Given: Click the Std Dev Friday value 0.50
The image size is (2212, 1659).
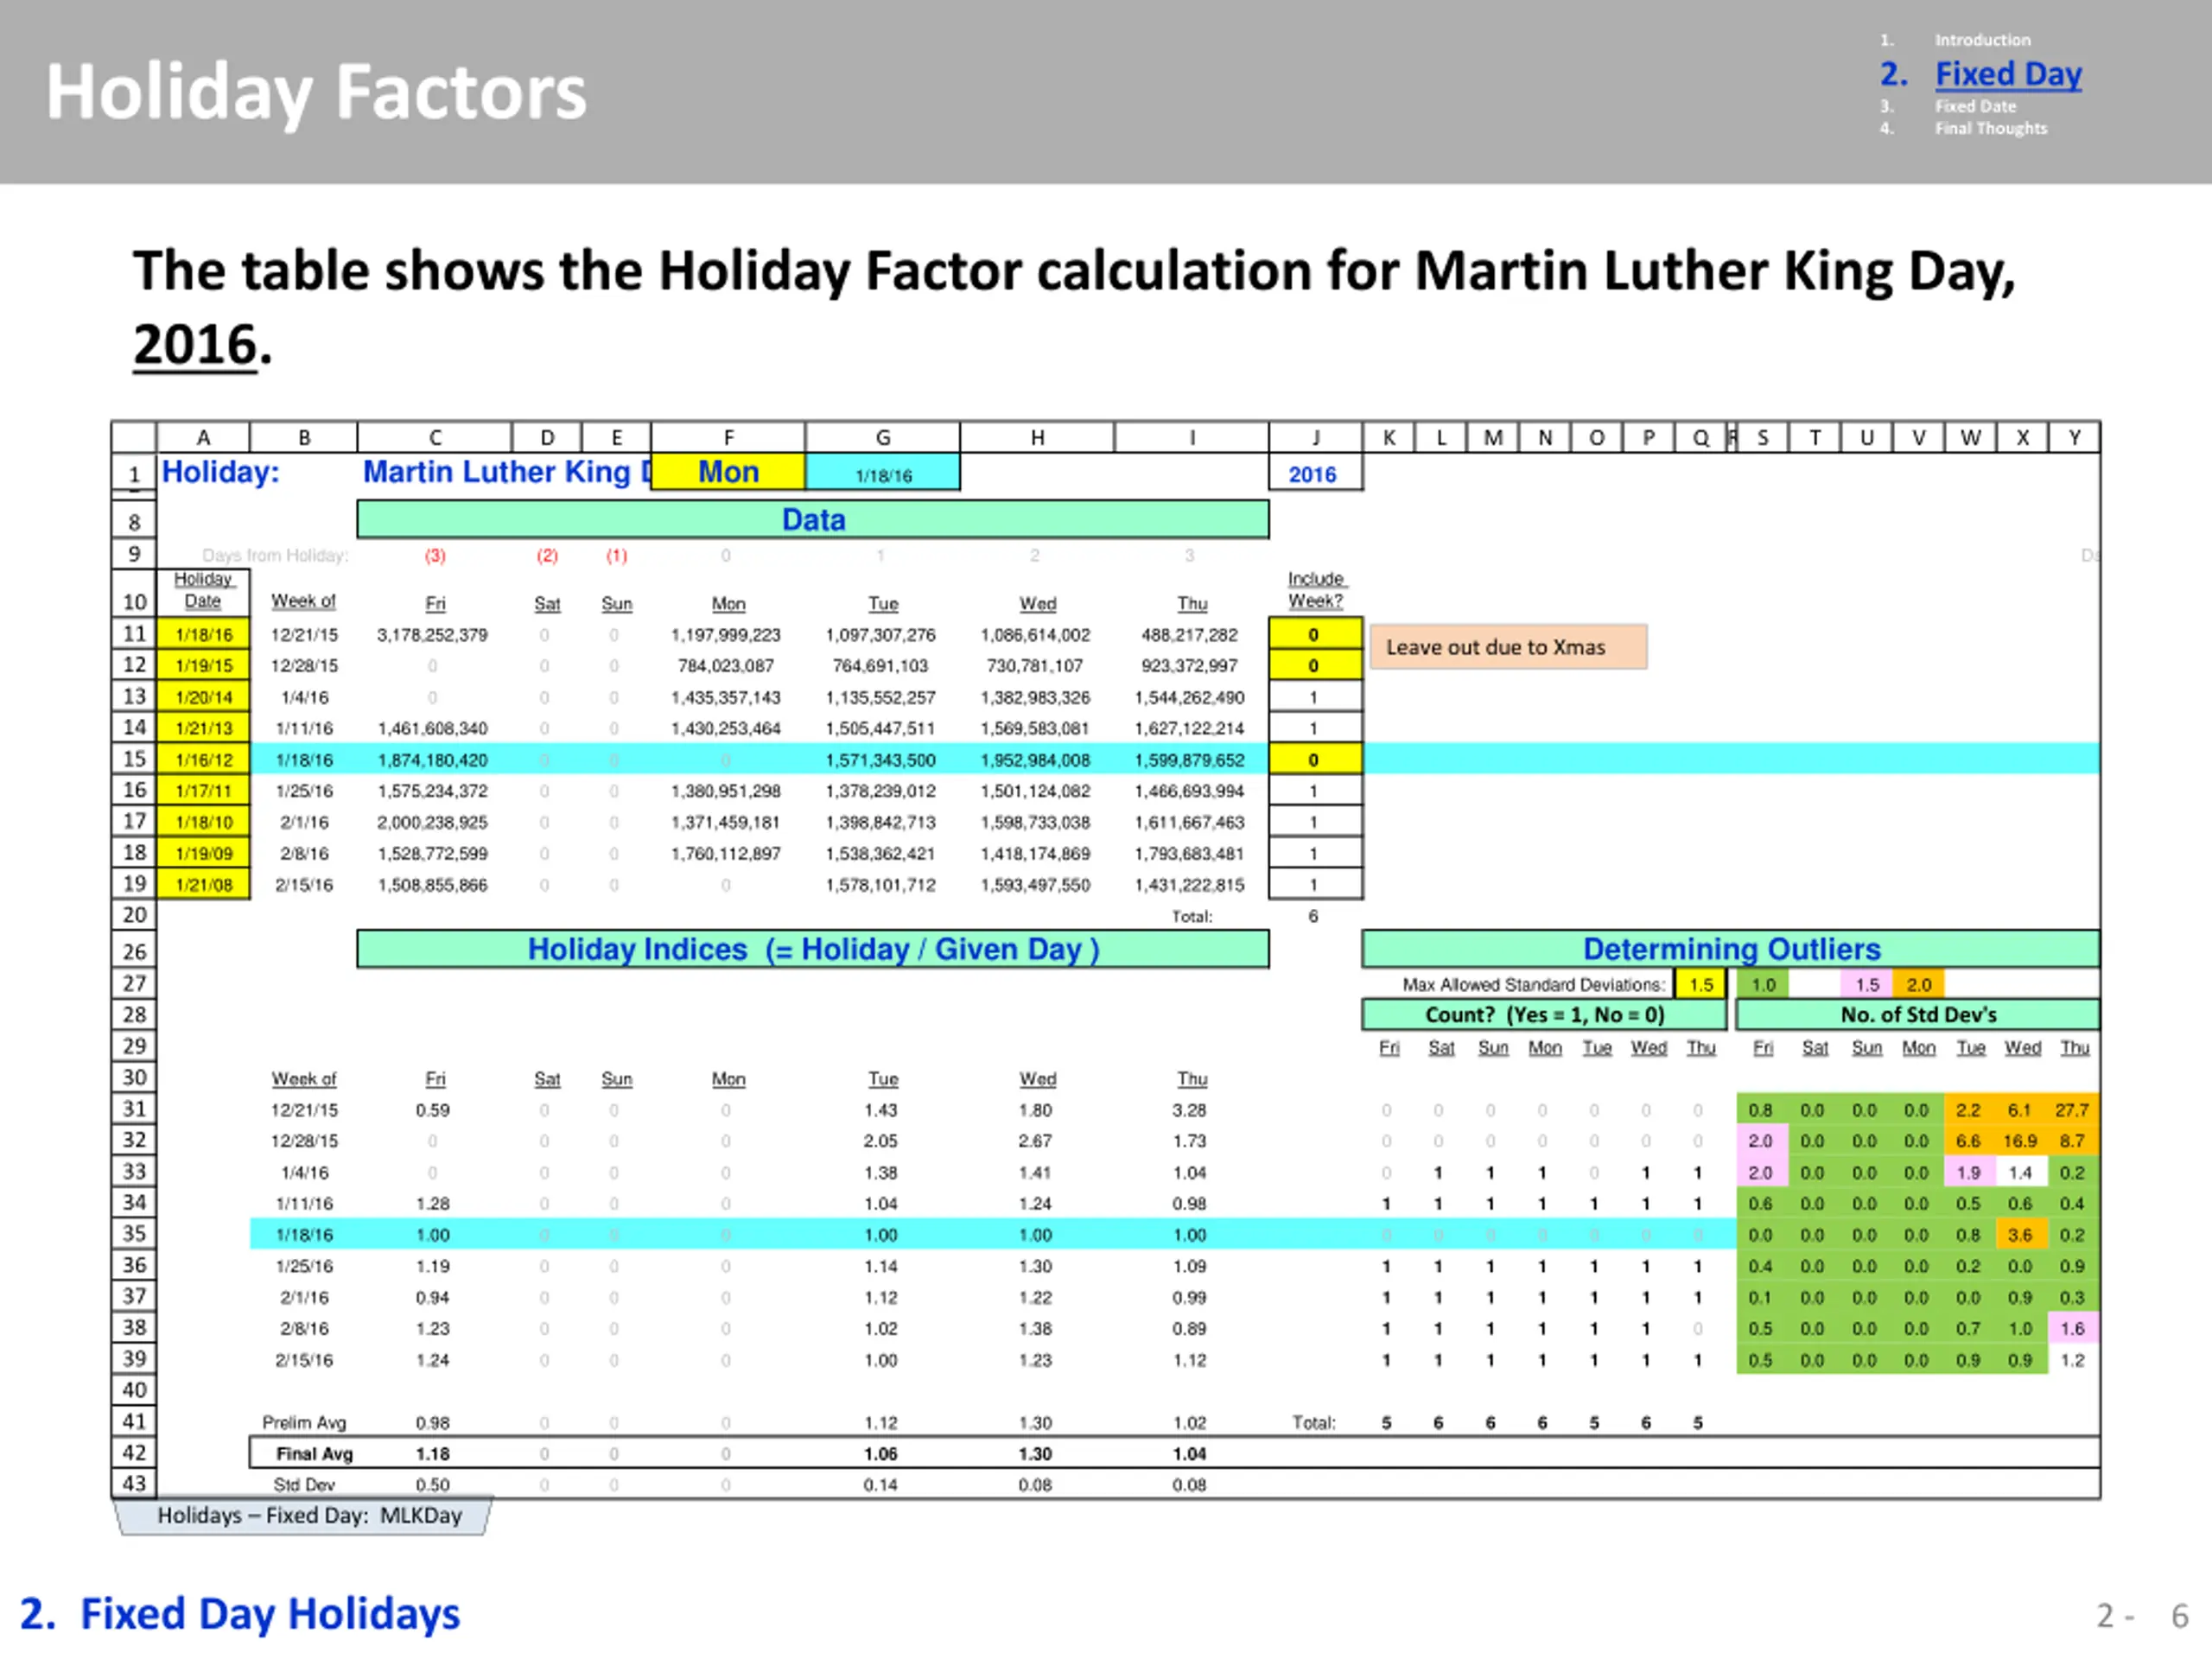Looking at the screenshot, I should coord(432,1485).
